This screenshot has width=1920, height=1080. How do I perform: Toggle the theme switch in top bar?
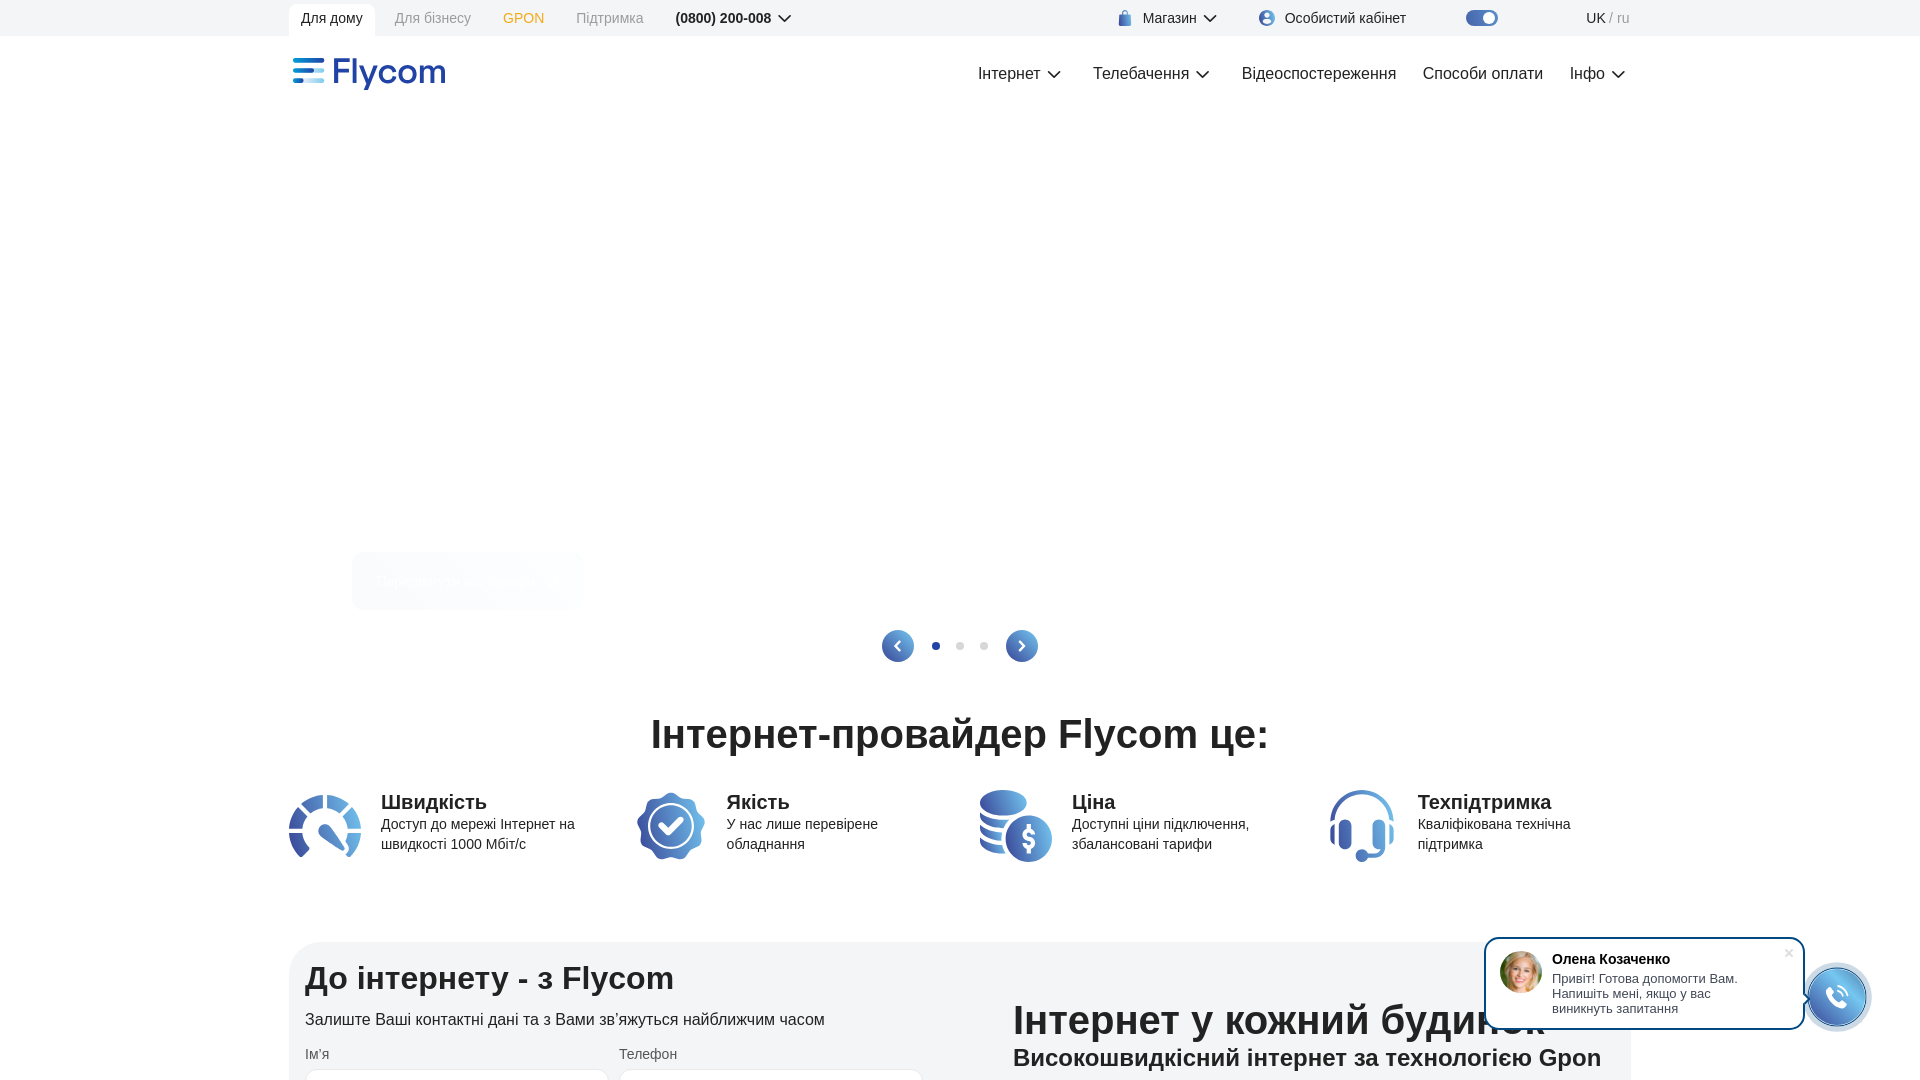point(1482,18)
